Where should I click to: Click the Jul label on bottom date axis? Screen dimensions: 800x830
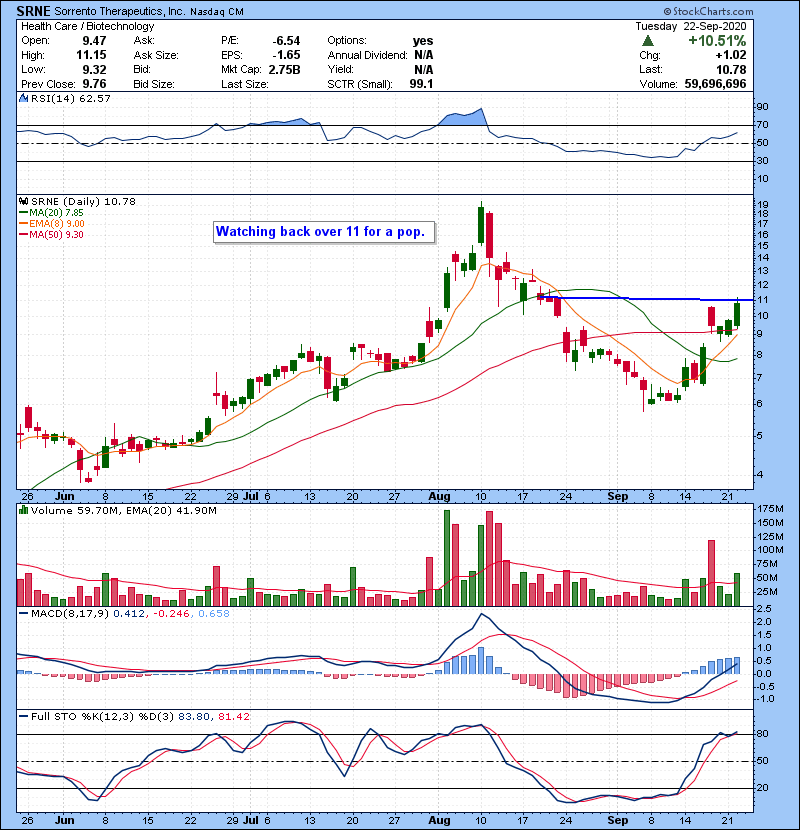(x=250, y=820)
